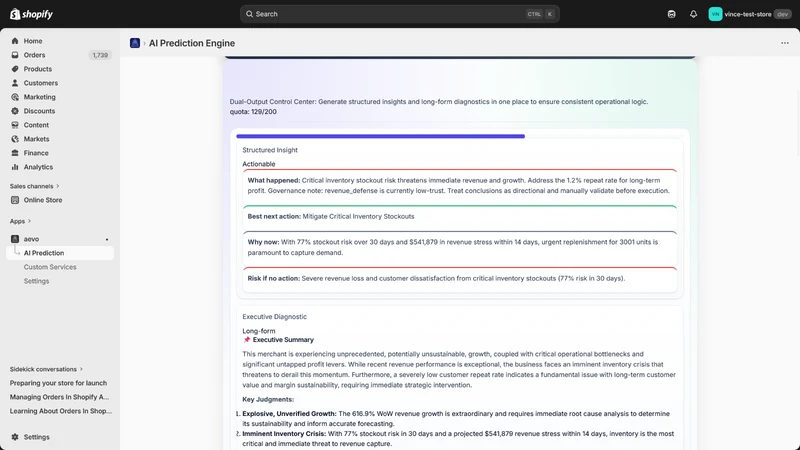The image size is (800, 450).
Task: Click the search magnifier icon
Action: tap(249, 14)
